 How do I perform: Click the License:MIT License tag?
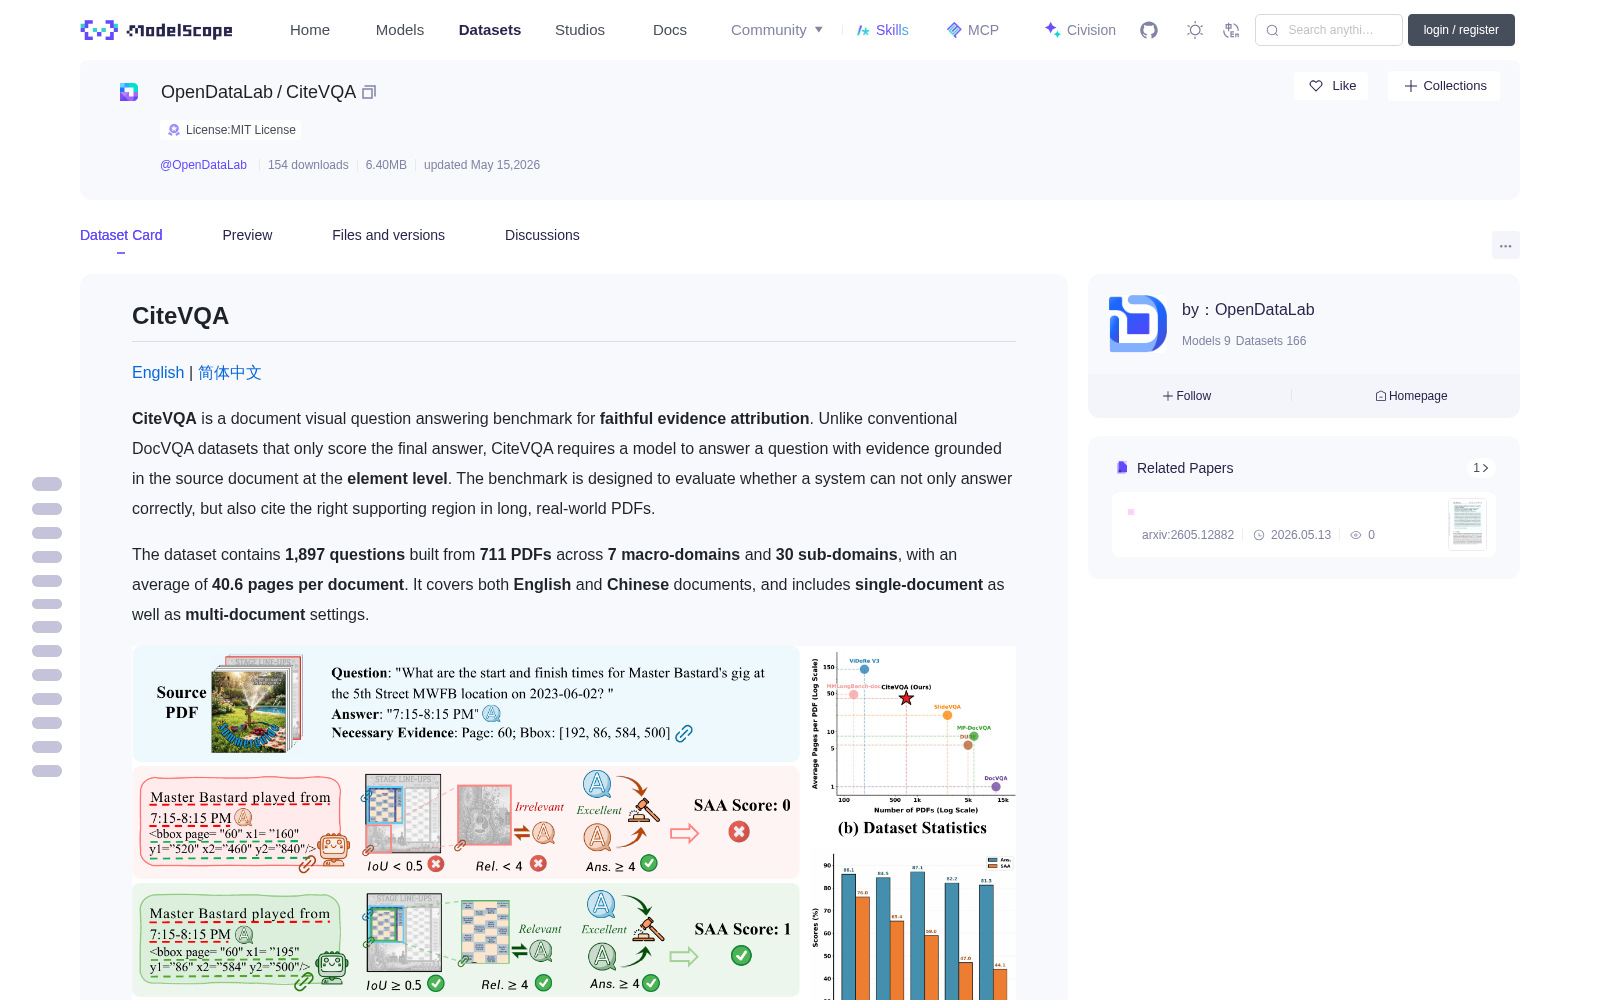231,130
